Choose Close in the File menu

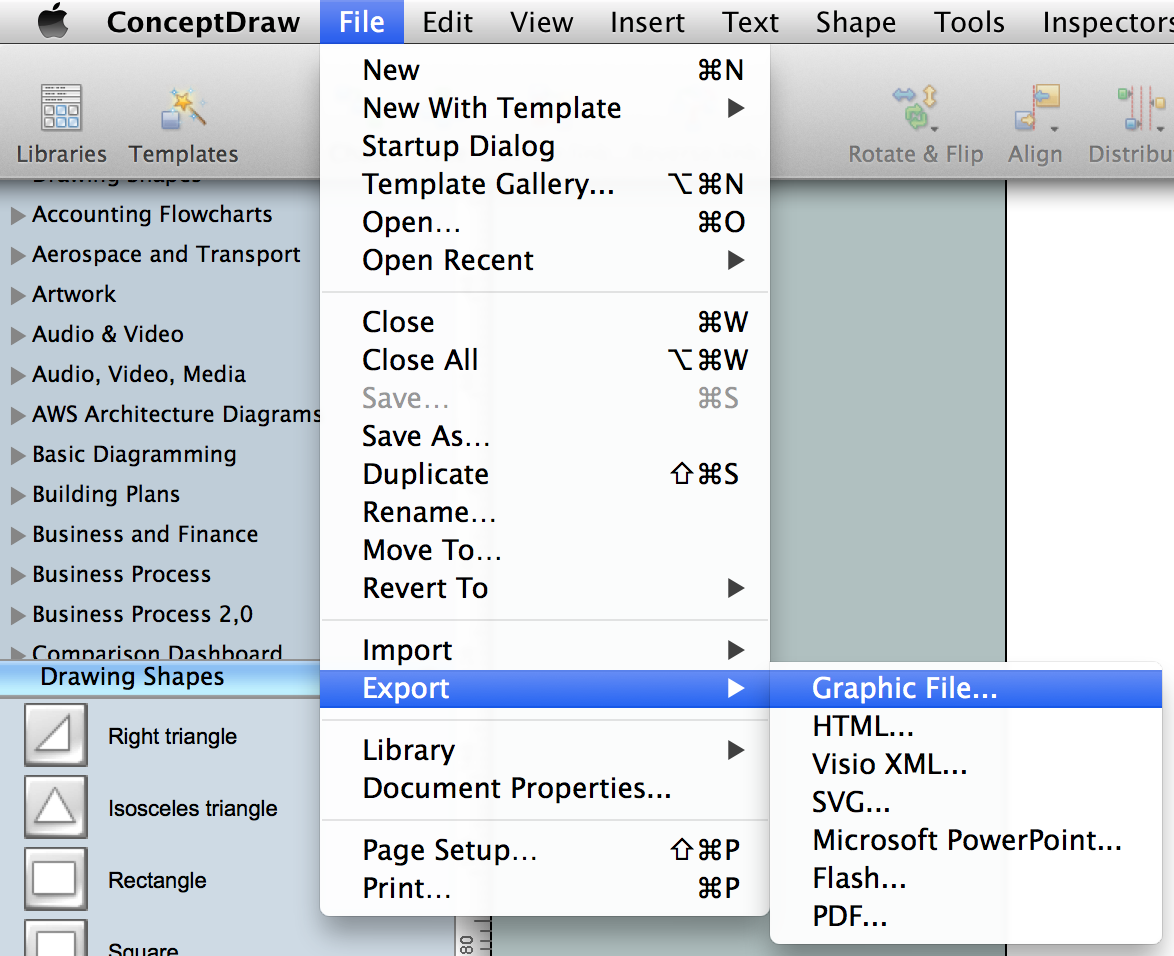(544, 322)
